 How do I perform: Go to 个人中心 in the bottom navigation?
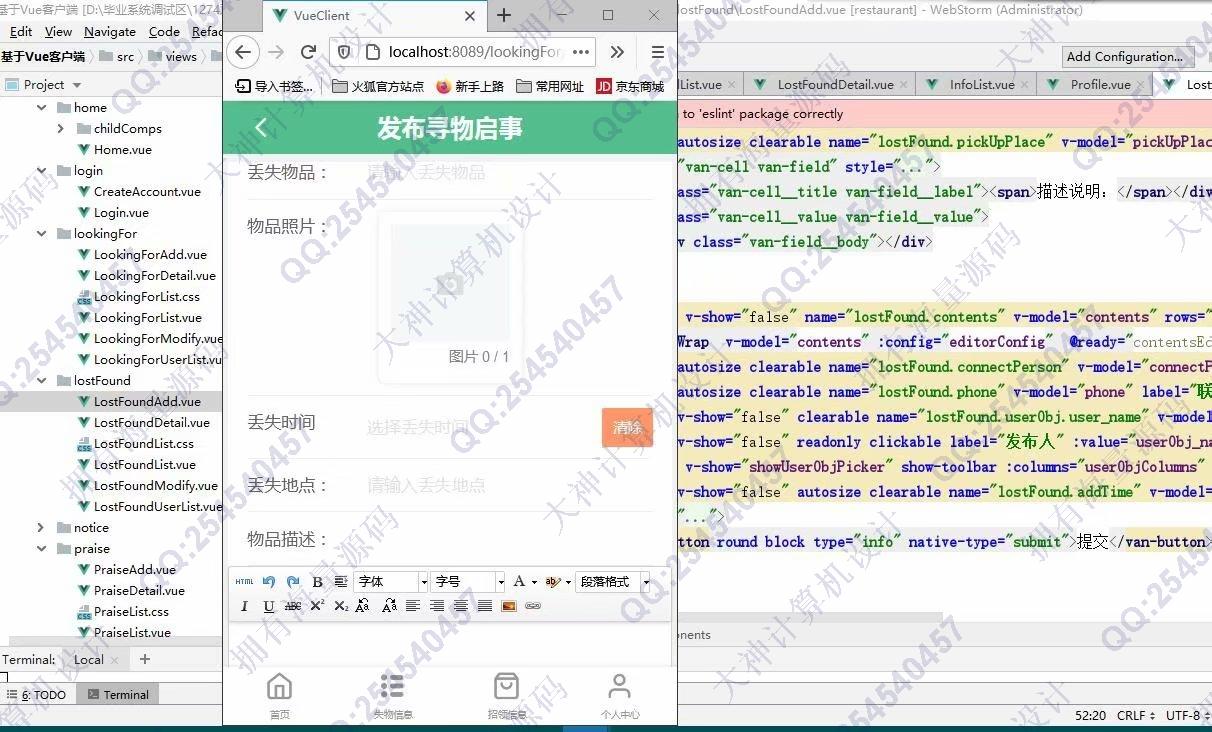[x=619, y=696]
